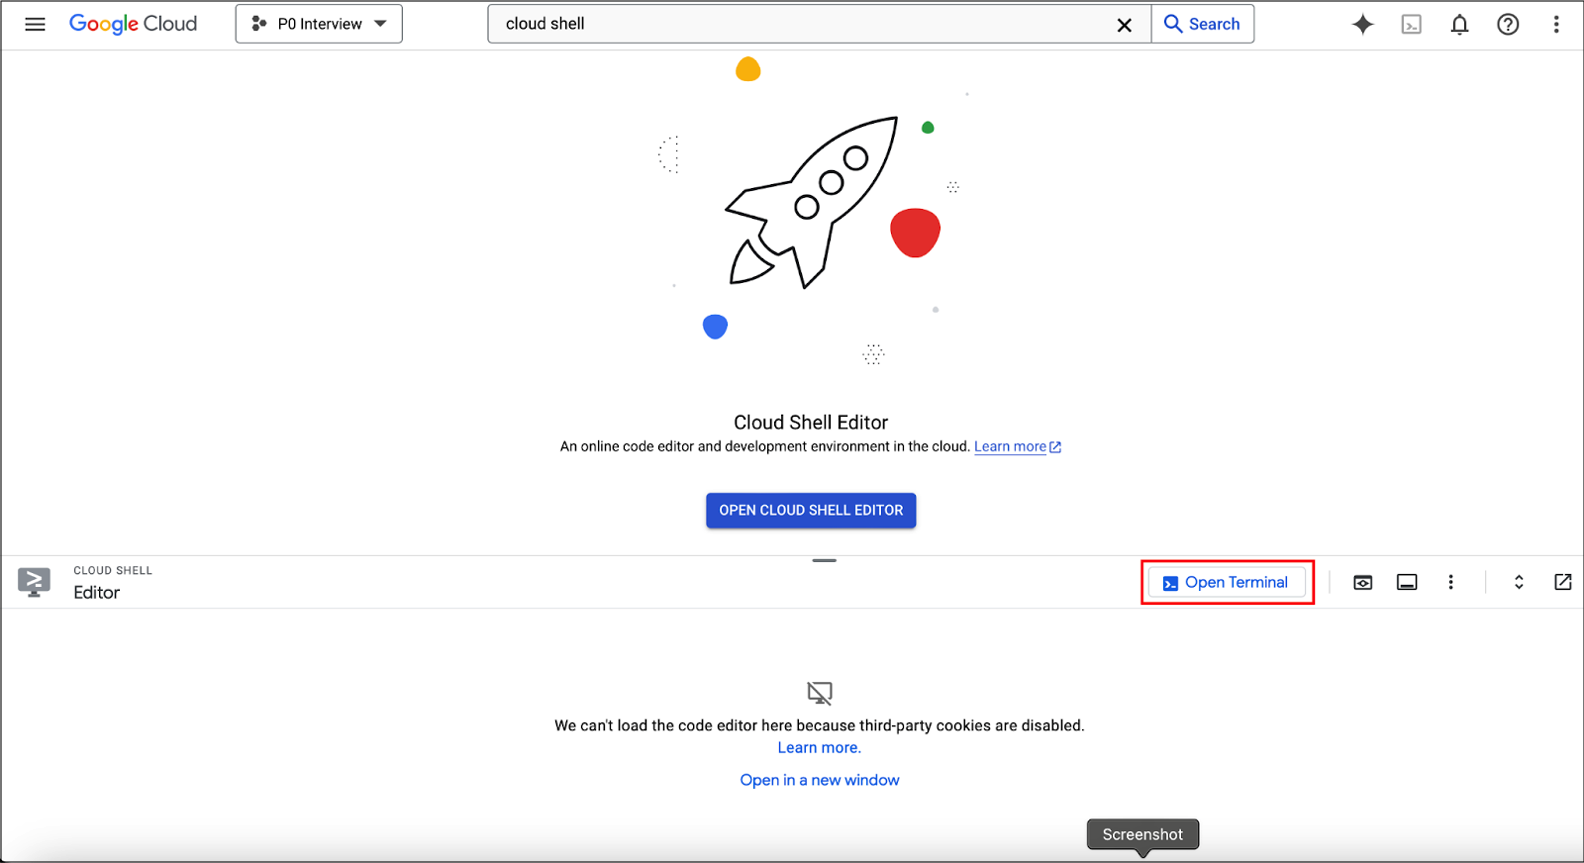This screenshot has height=863, width=1584.
Task: Click Open in a new window link
Action: click(819, 780)
